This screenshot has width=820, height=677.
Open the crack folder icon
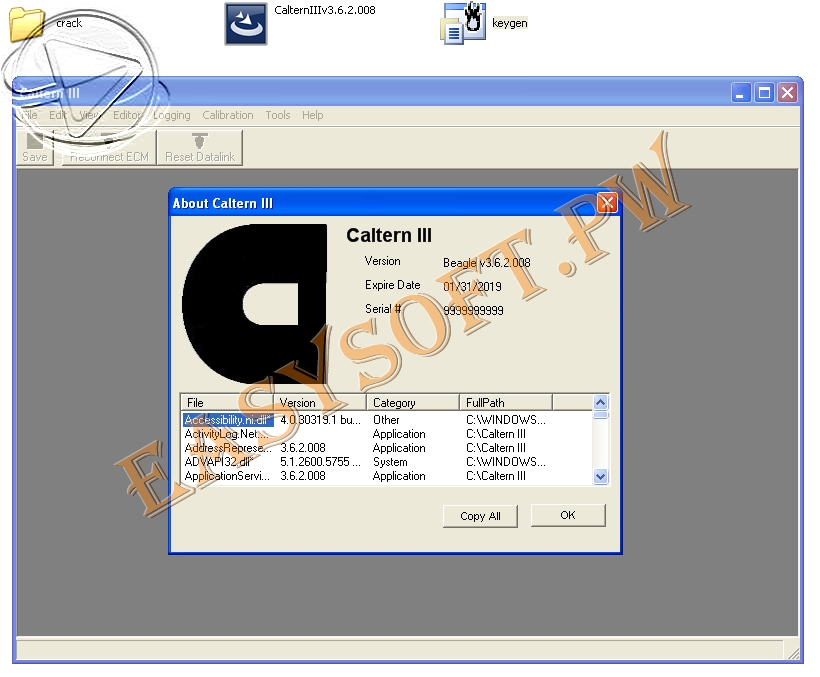coord(26,24)
